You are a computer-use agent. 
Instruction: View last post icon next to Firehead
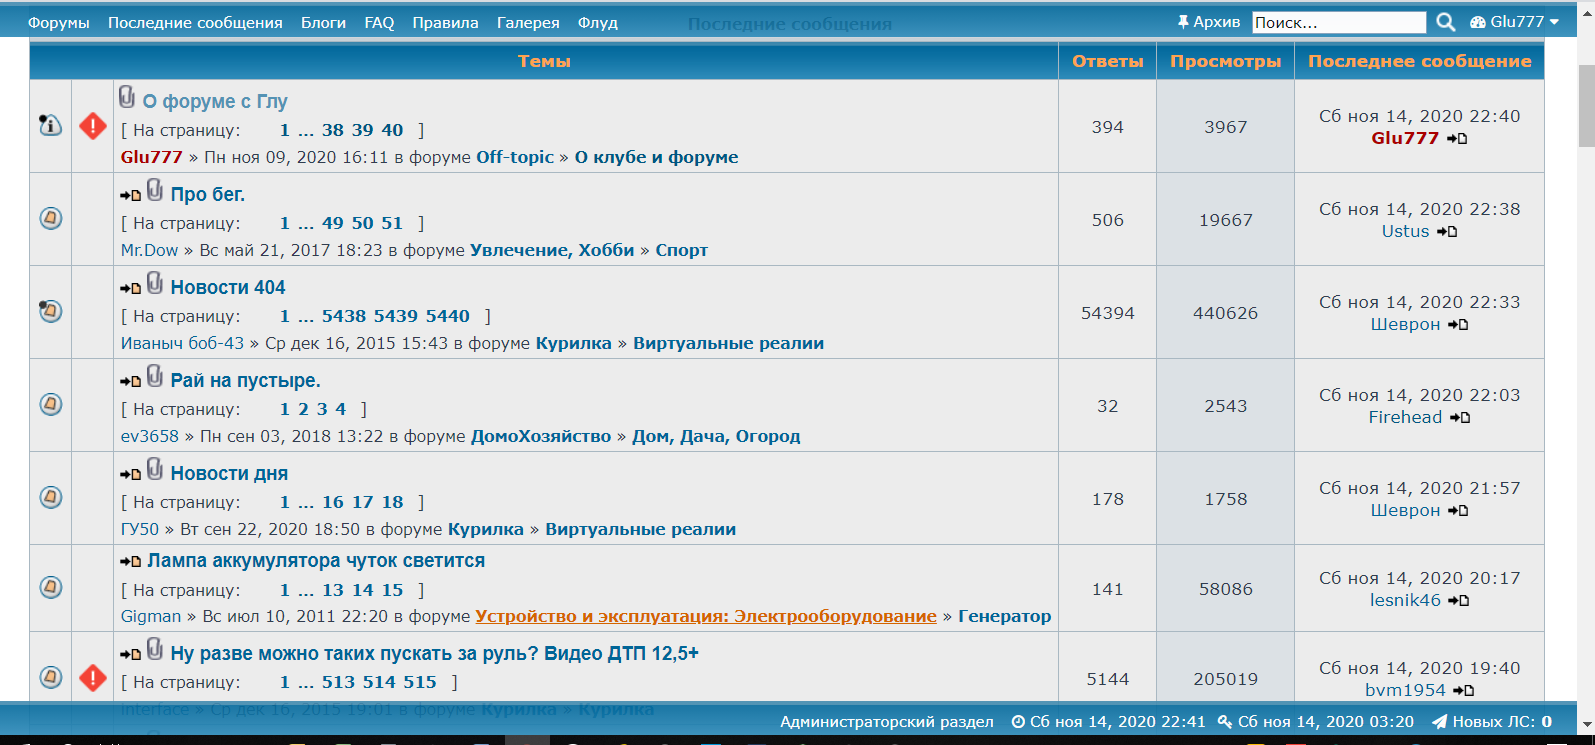tap(1460, 418)
